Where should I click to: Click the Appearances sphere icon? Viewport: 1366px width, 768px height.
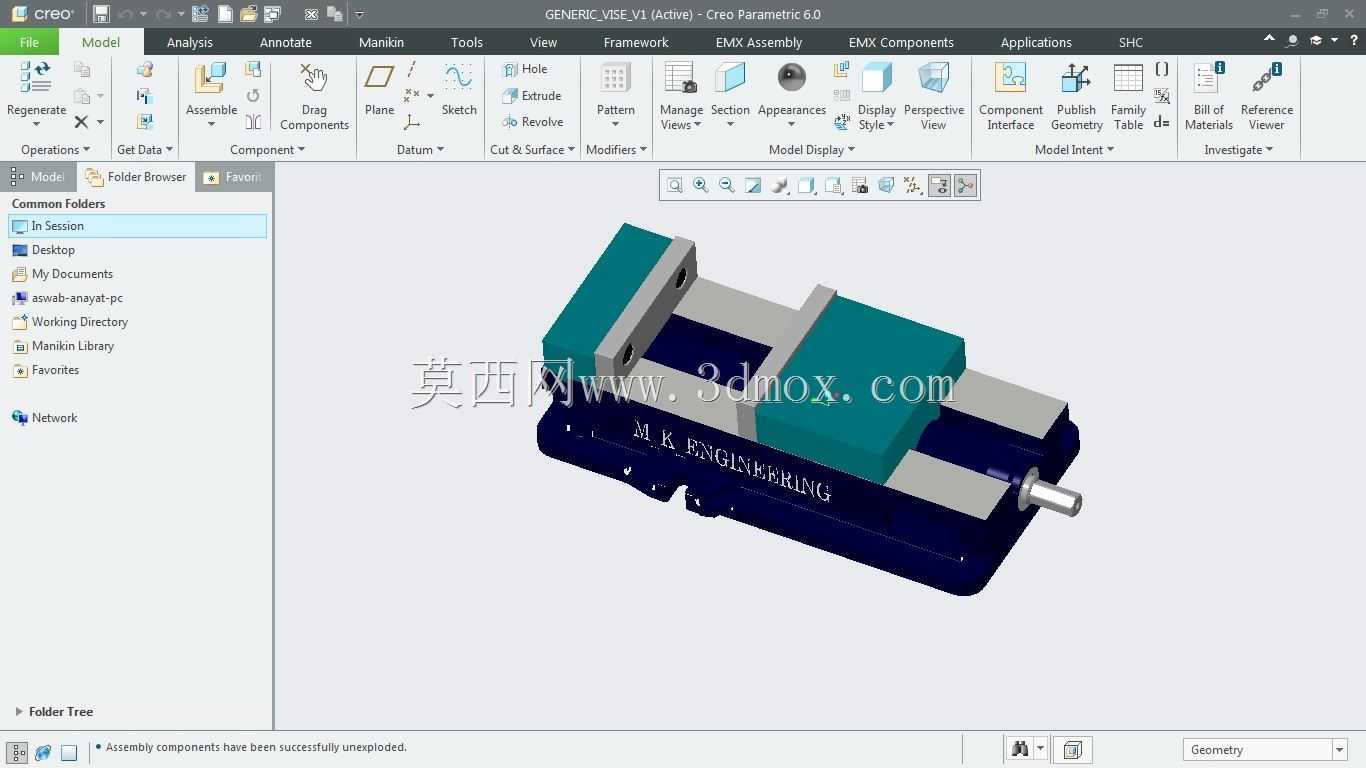pyautogui.click(x=791, y=78)
